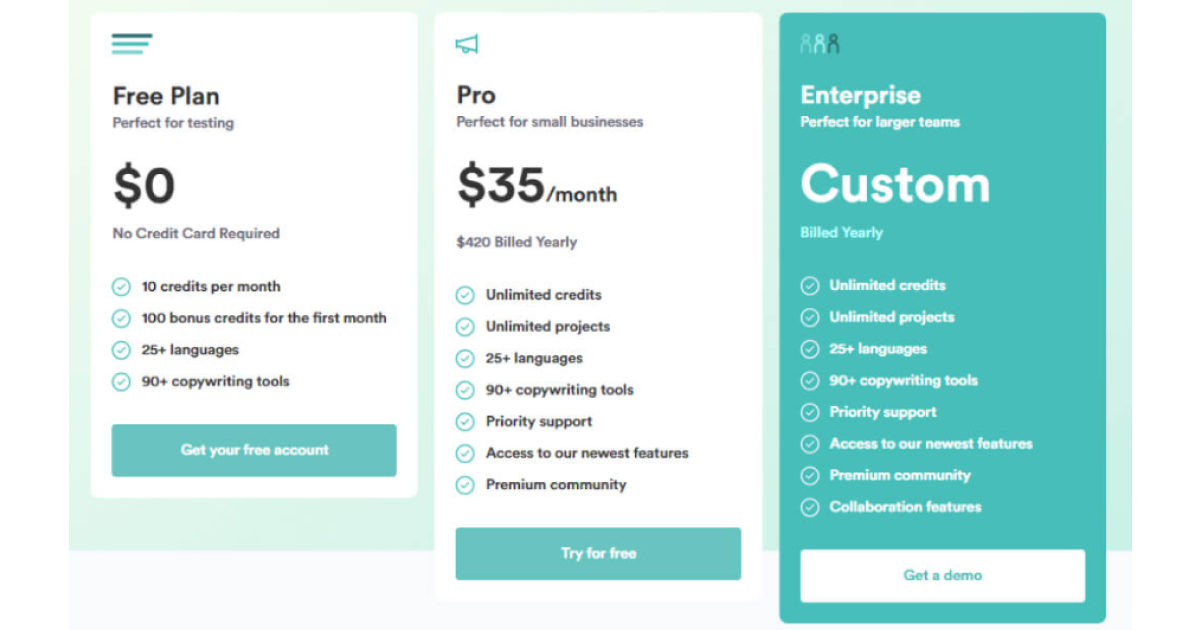
Task: Click checkmark next to Pro 'Unlimited credits'
Action: [465, 295]
